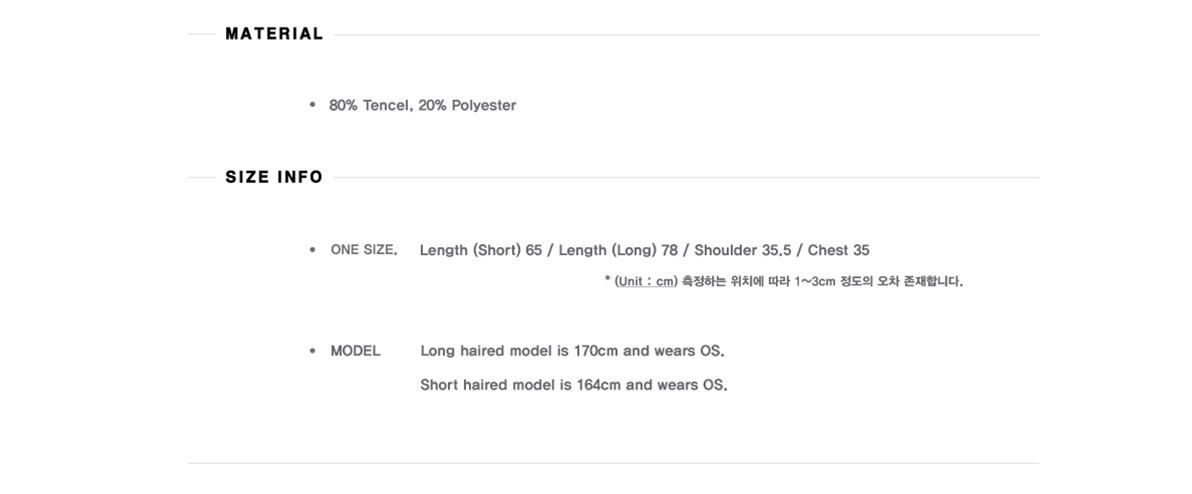Click the Short haired model 164cm line
Viewport: 1192px width, 494px height.
coord(574,385)
